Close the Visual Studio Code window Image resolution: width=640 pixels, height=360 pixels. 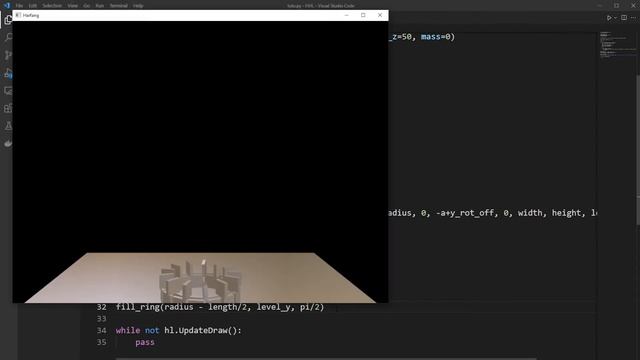coord(633,5)
